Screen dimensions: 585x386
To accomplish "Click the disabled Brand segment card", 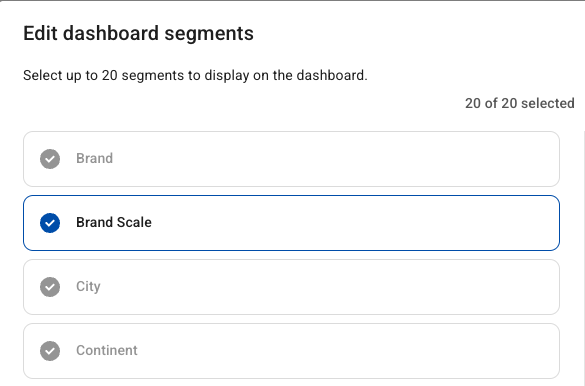I will tap(291, 159).
